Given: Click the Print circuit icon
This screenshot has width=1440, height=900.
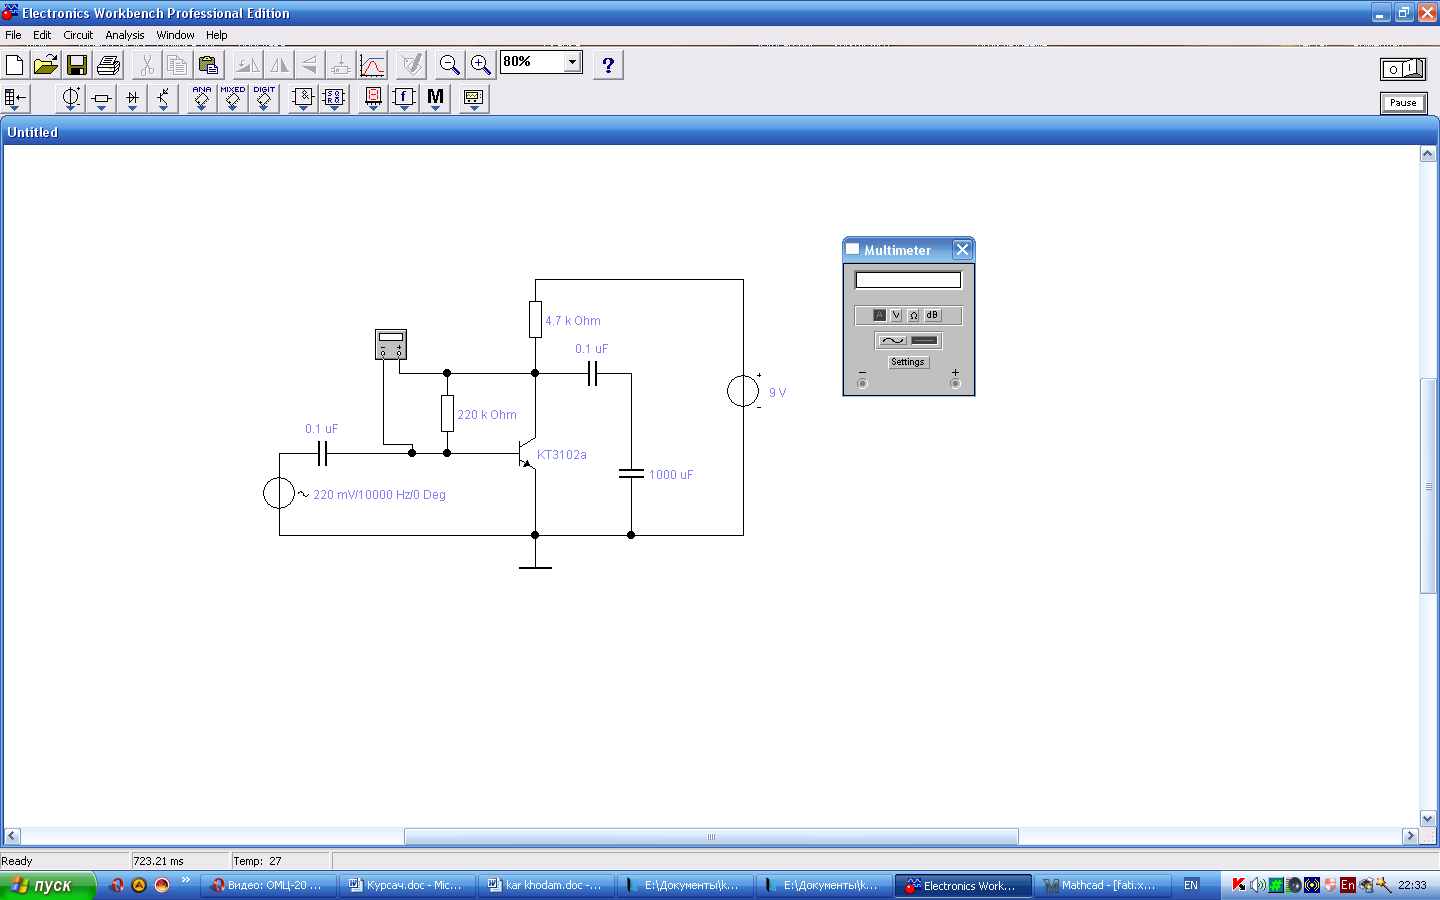Looking at the screenshot, I should [x=108, y=66].
